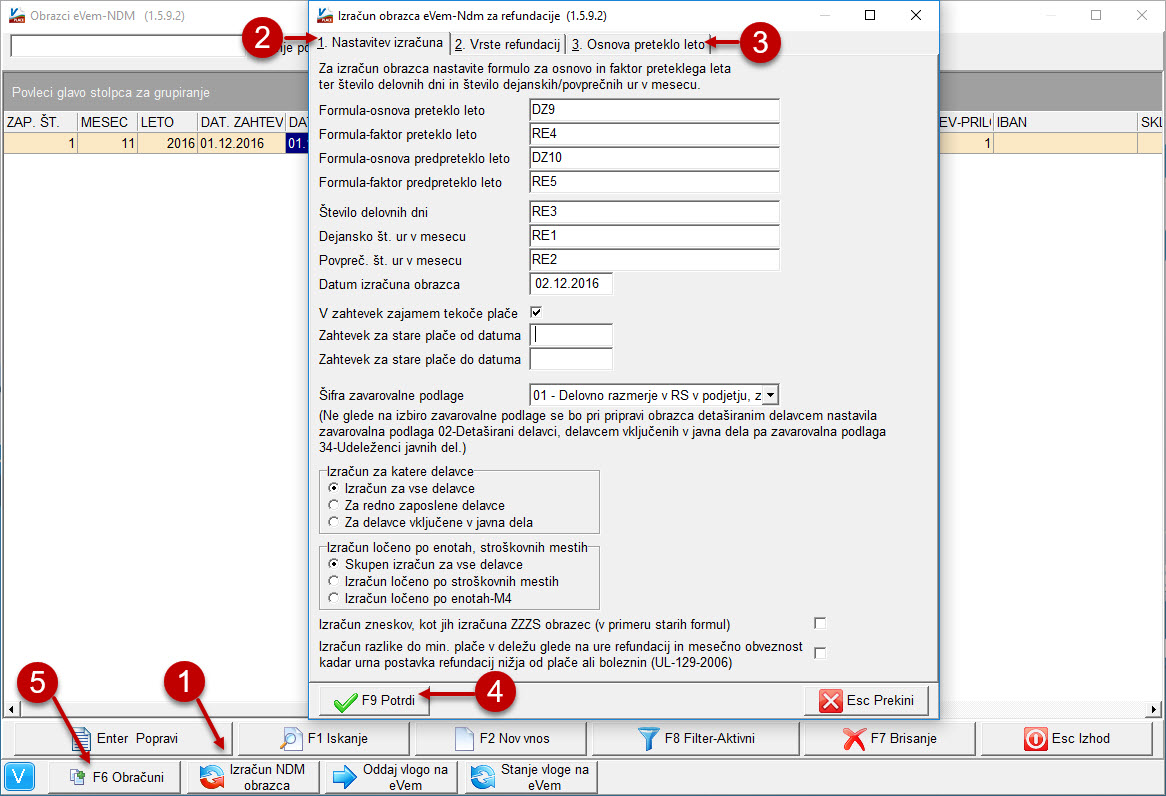Click 'Formula-faktor predpreteklo leto' field RE5
This screenshot has width=1166, height=796.
pos(654,182)
